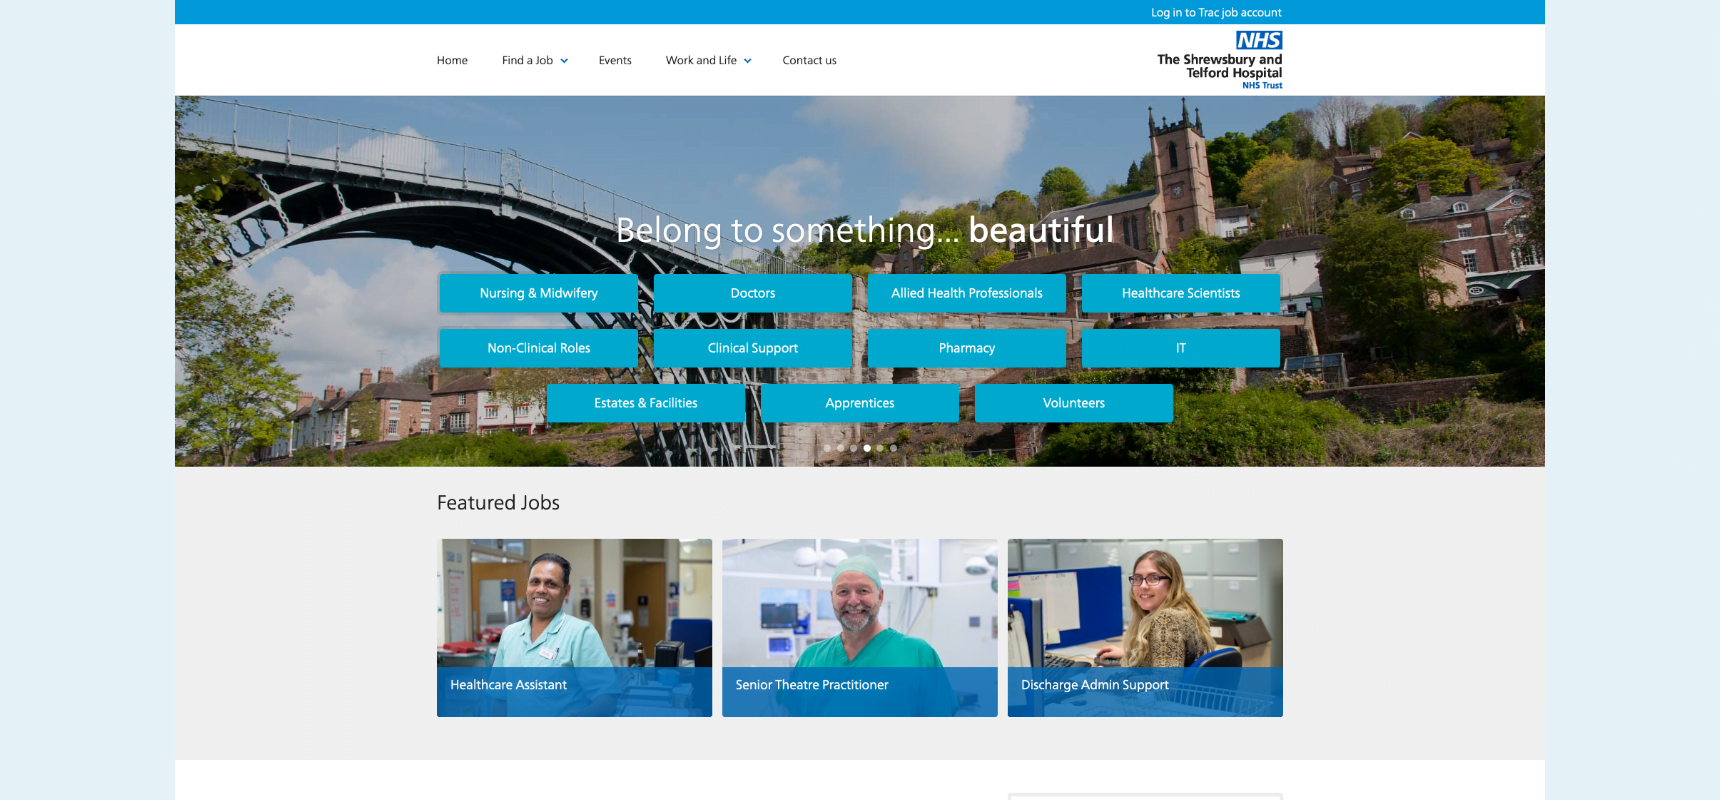Click the Healthcare Assistant caption

[x=508, y=685]
